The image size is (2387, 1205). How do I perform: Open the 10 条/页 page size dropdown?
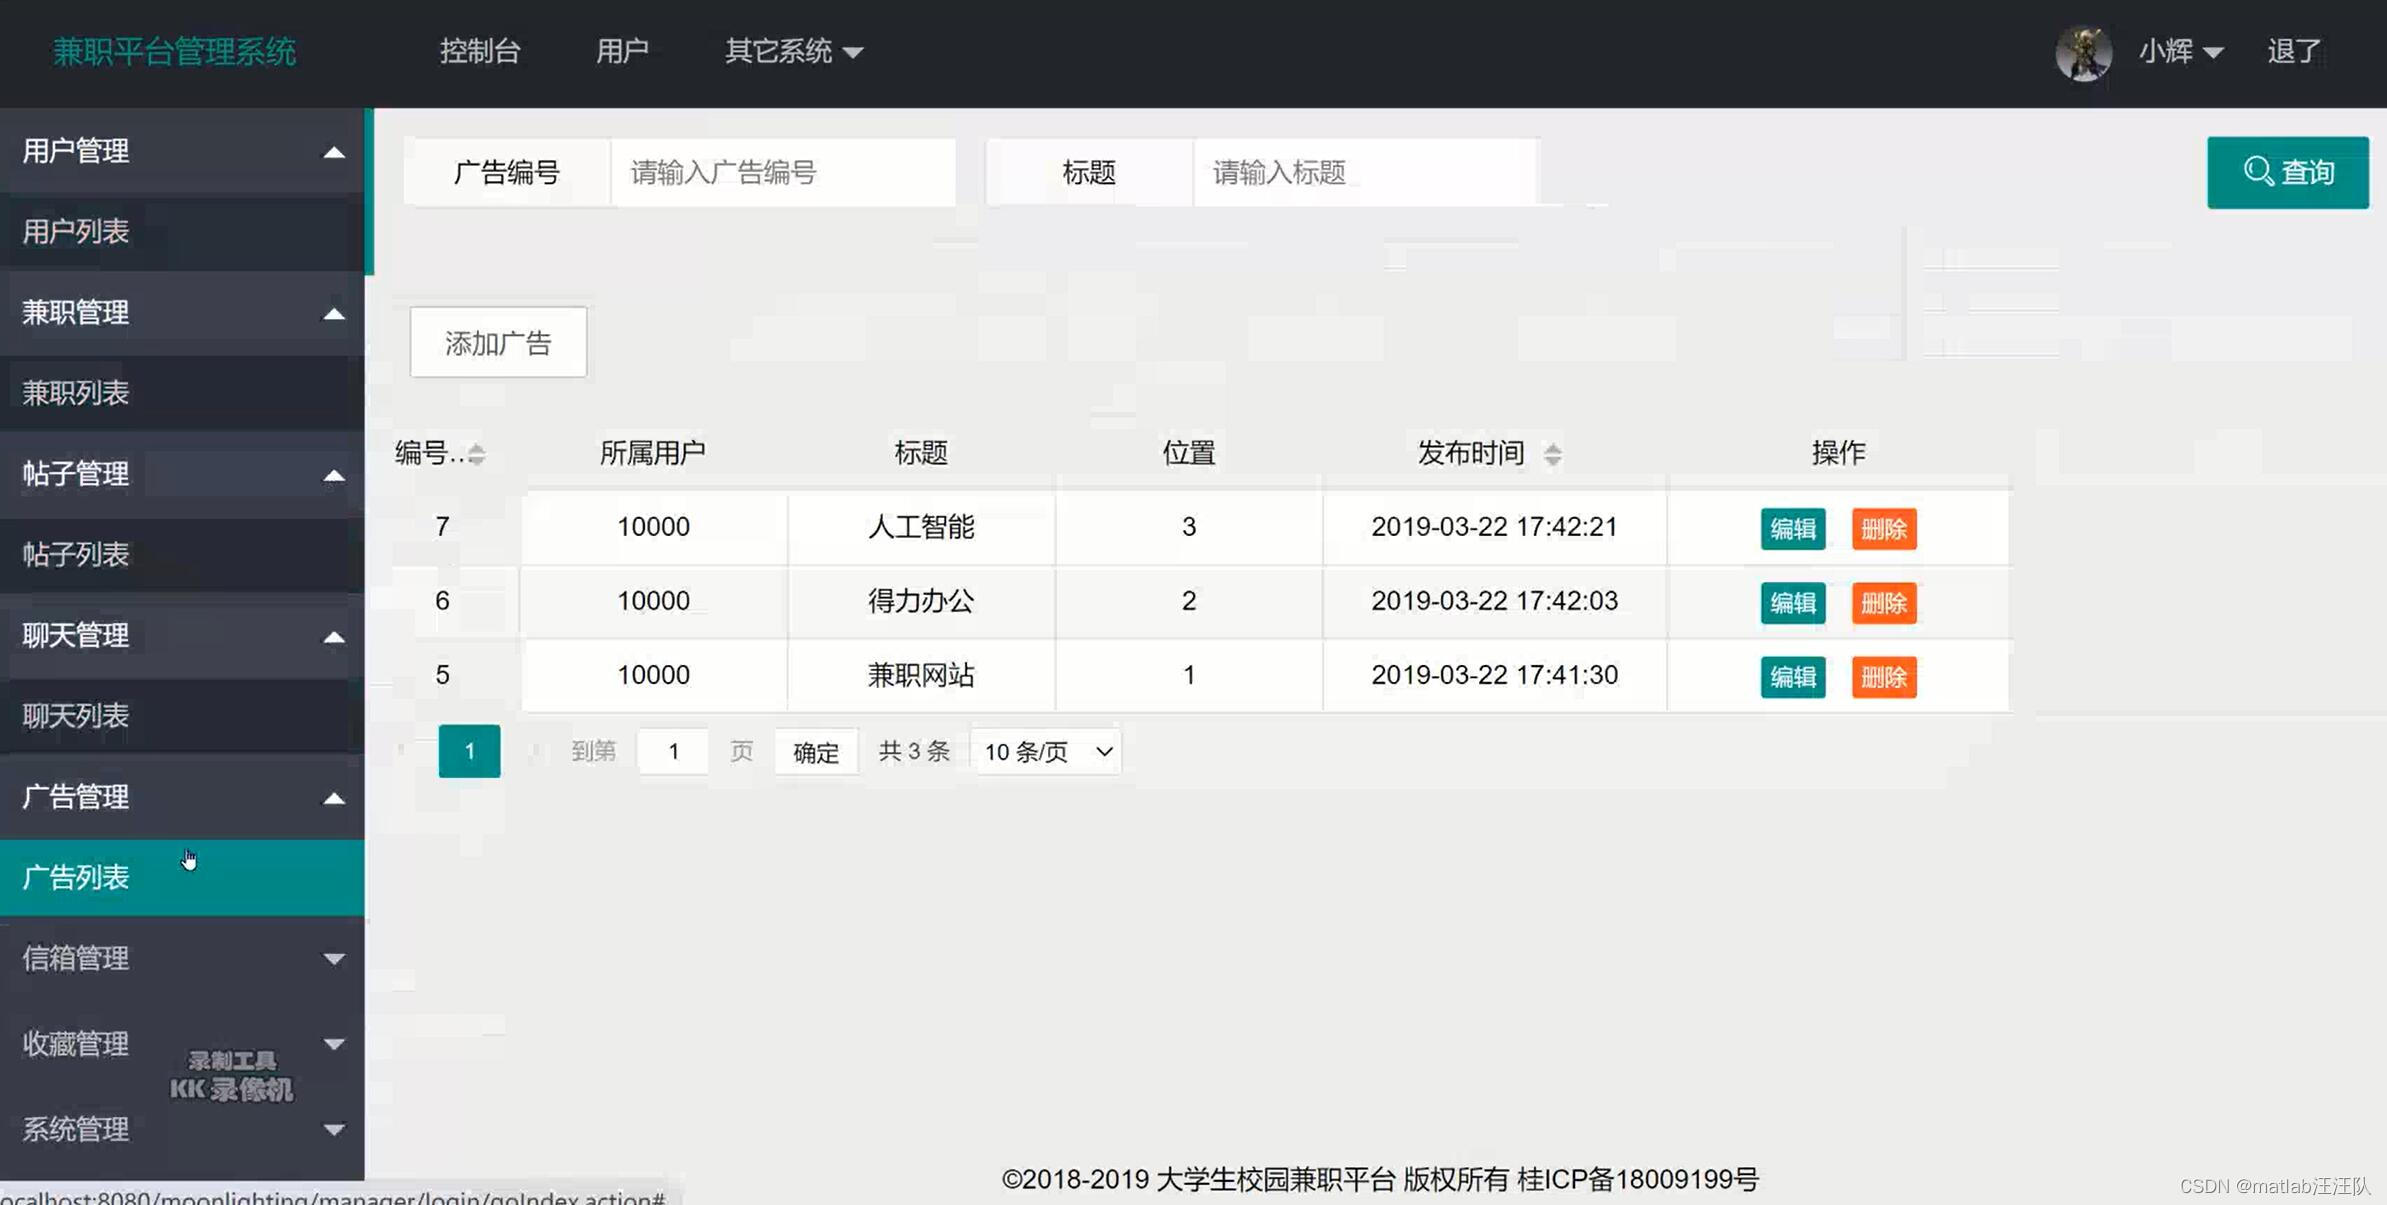click(1047, 751)
